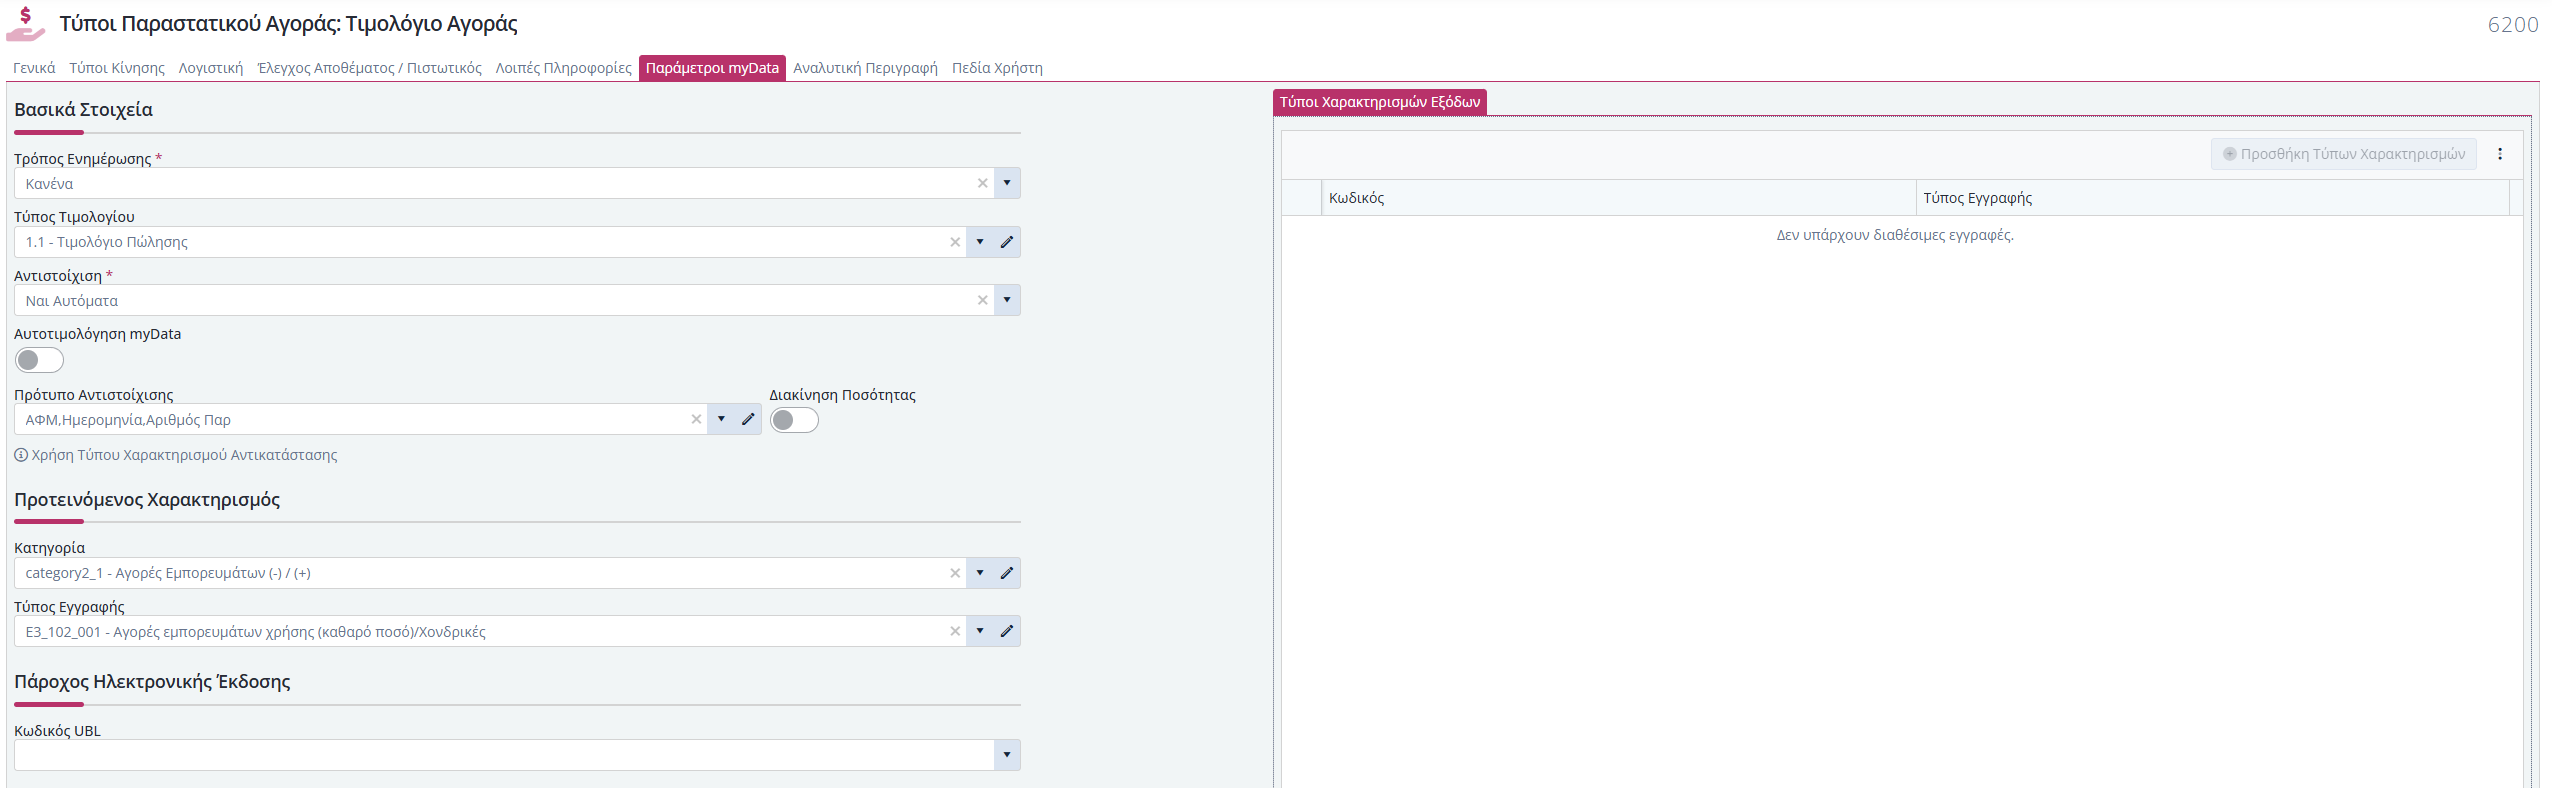The image size is (2552, 788).
Task: Clear the Κατηγορία selection with X icon
Action: tap(954, 573)
